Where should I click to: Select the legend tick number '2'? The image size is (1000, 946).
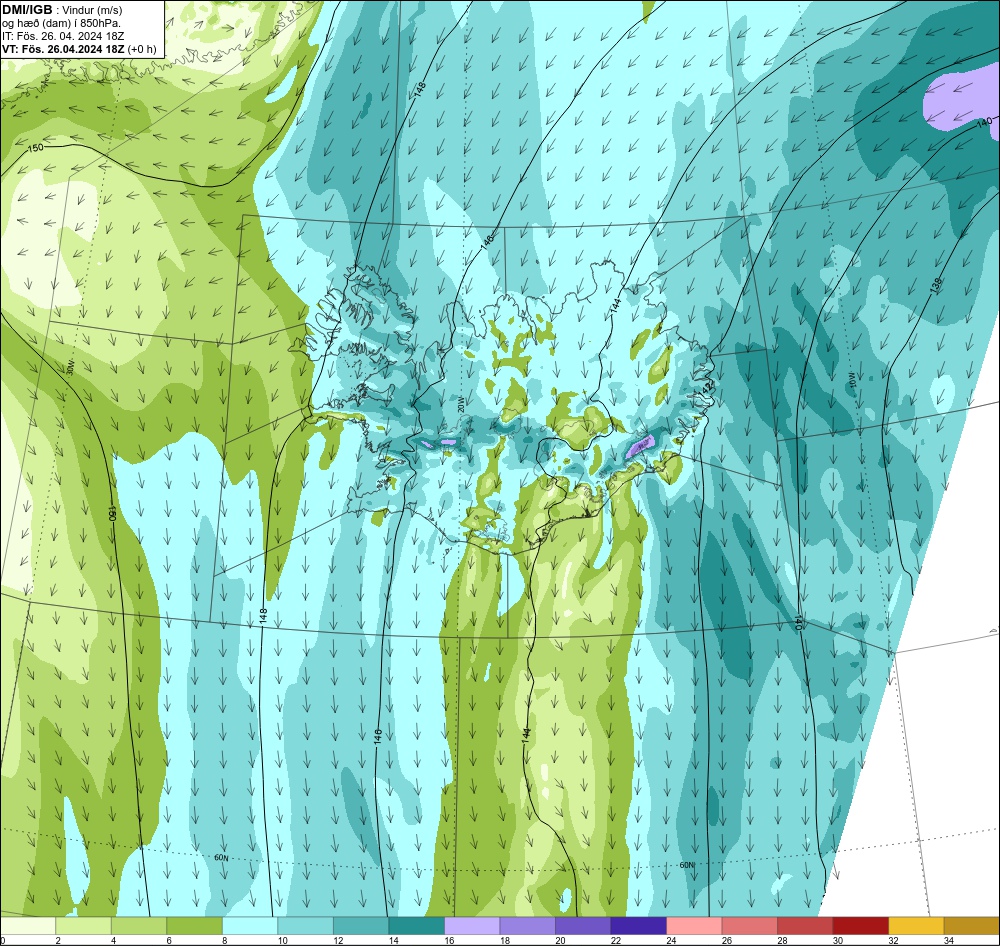point(58,940)
